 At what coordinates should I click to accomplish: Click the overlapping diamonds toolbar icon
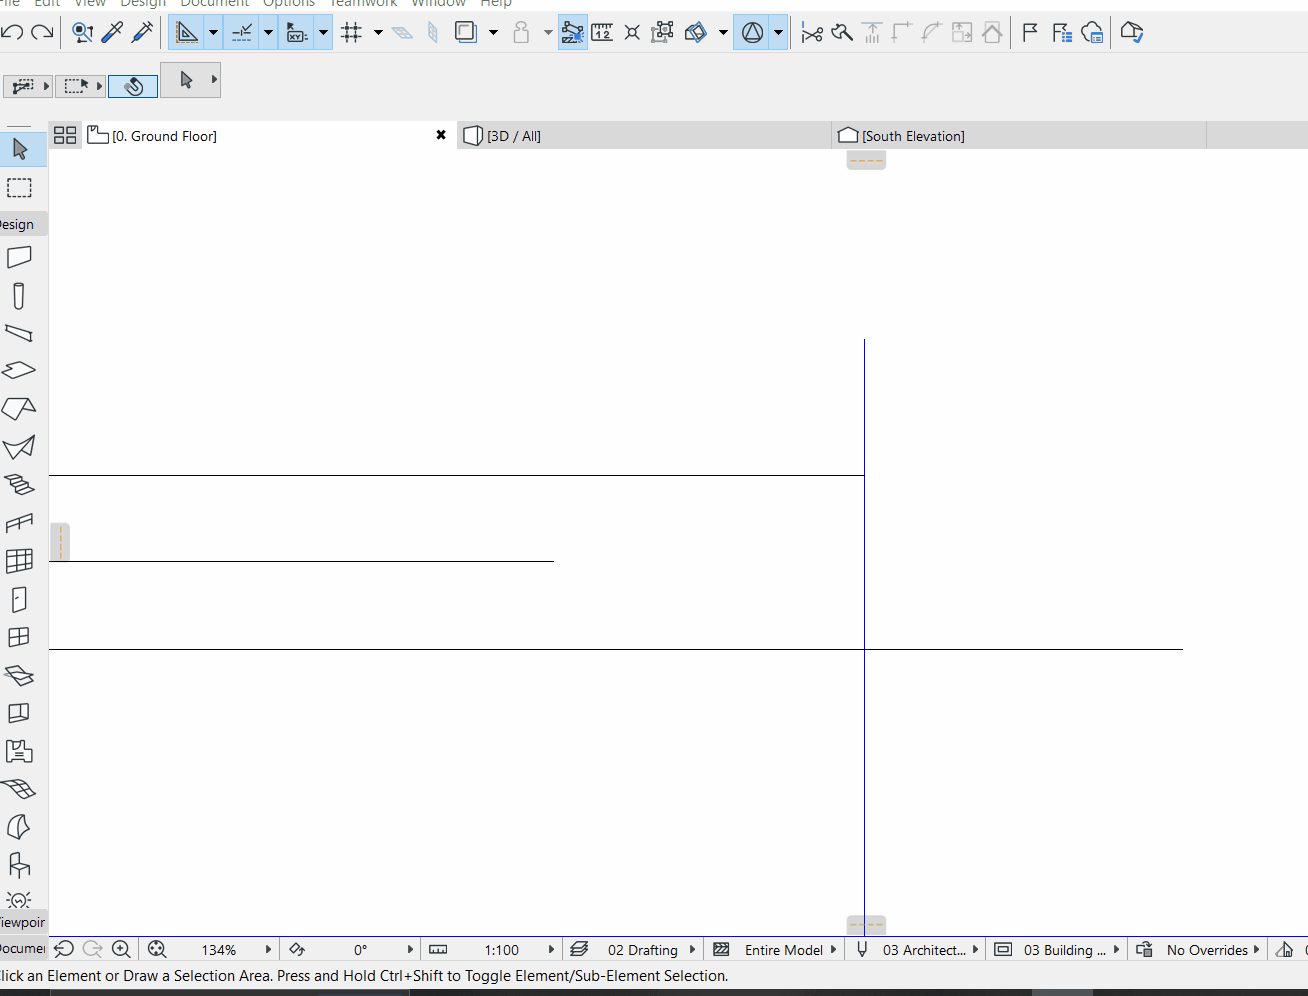(696, 32)
